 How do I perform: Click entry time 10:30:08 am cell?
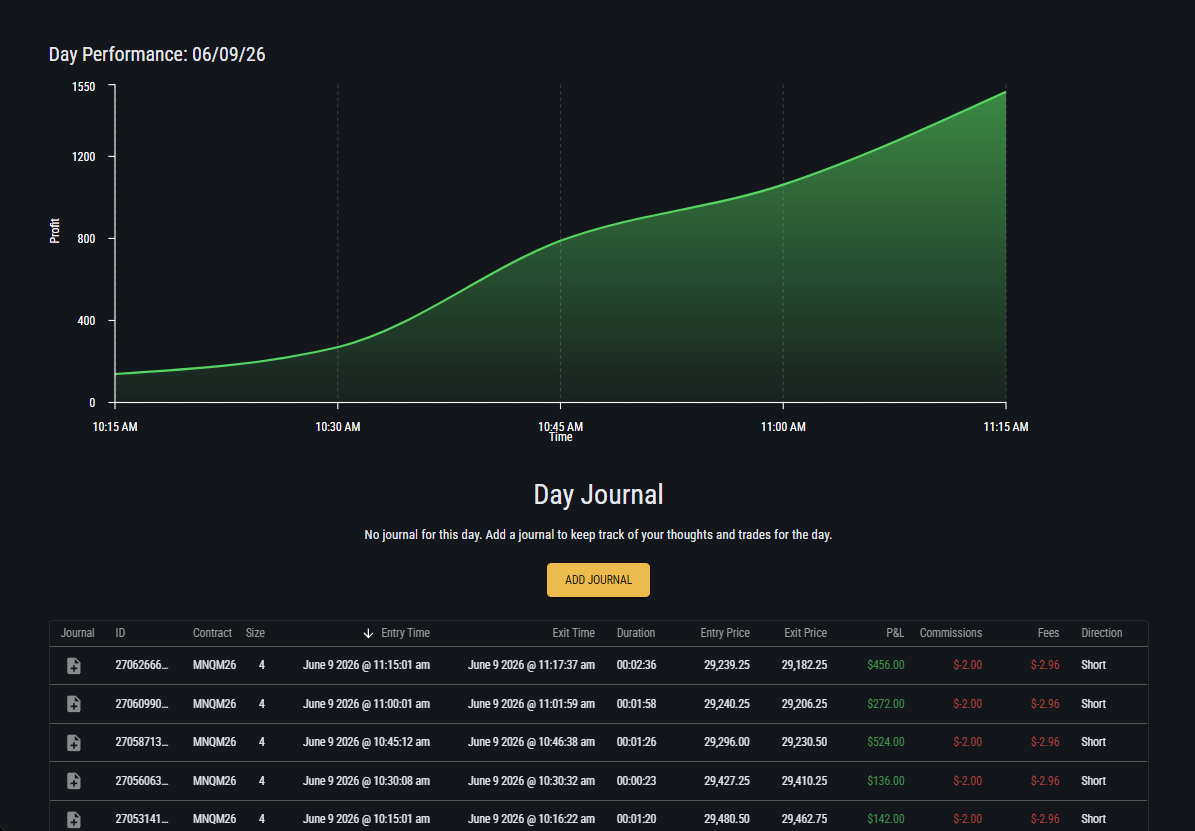tap(366, 781)
